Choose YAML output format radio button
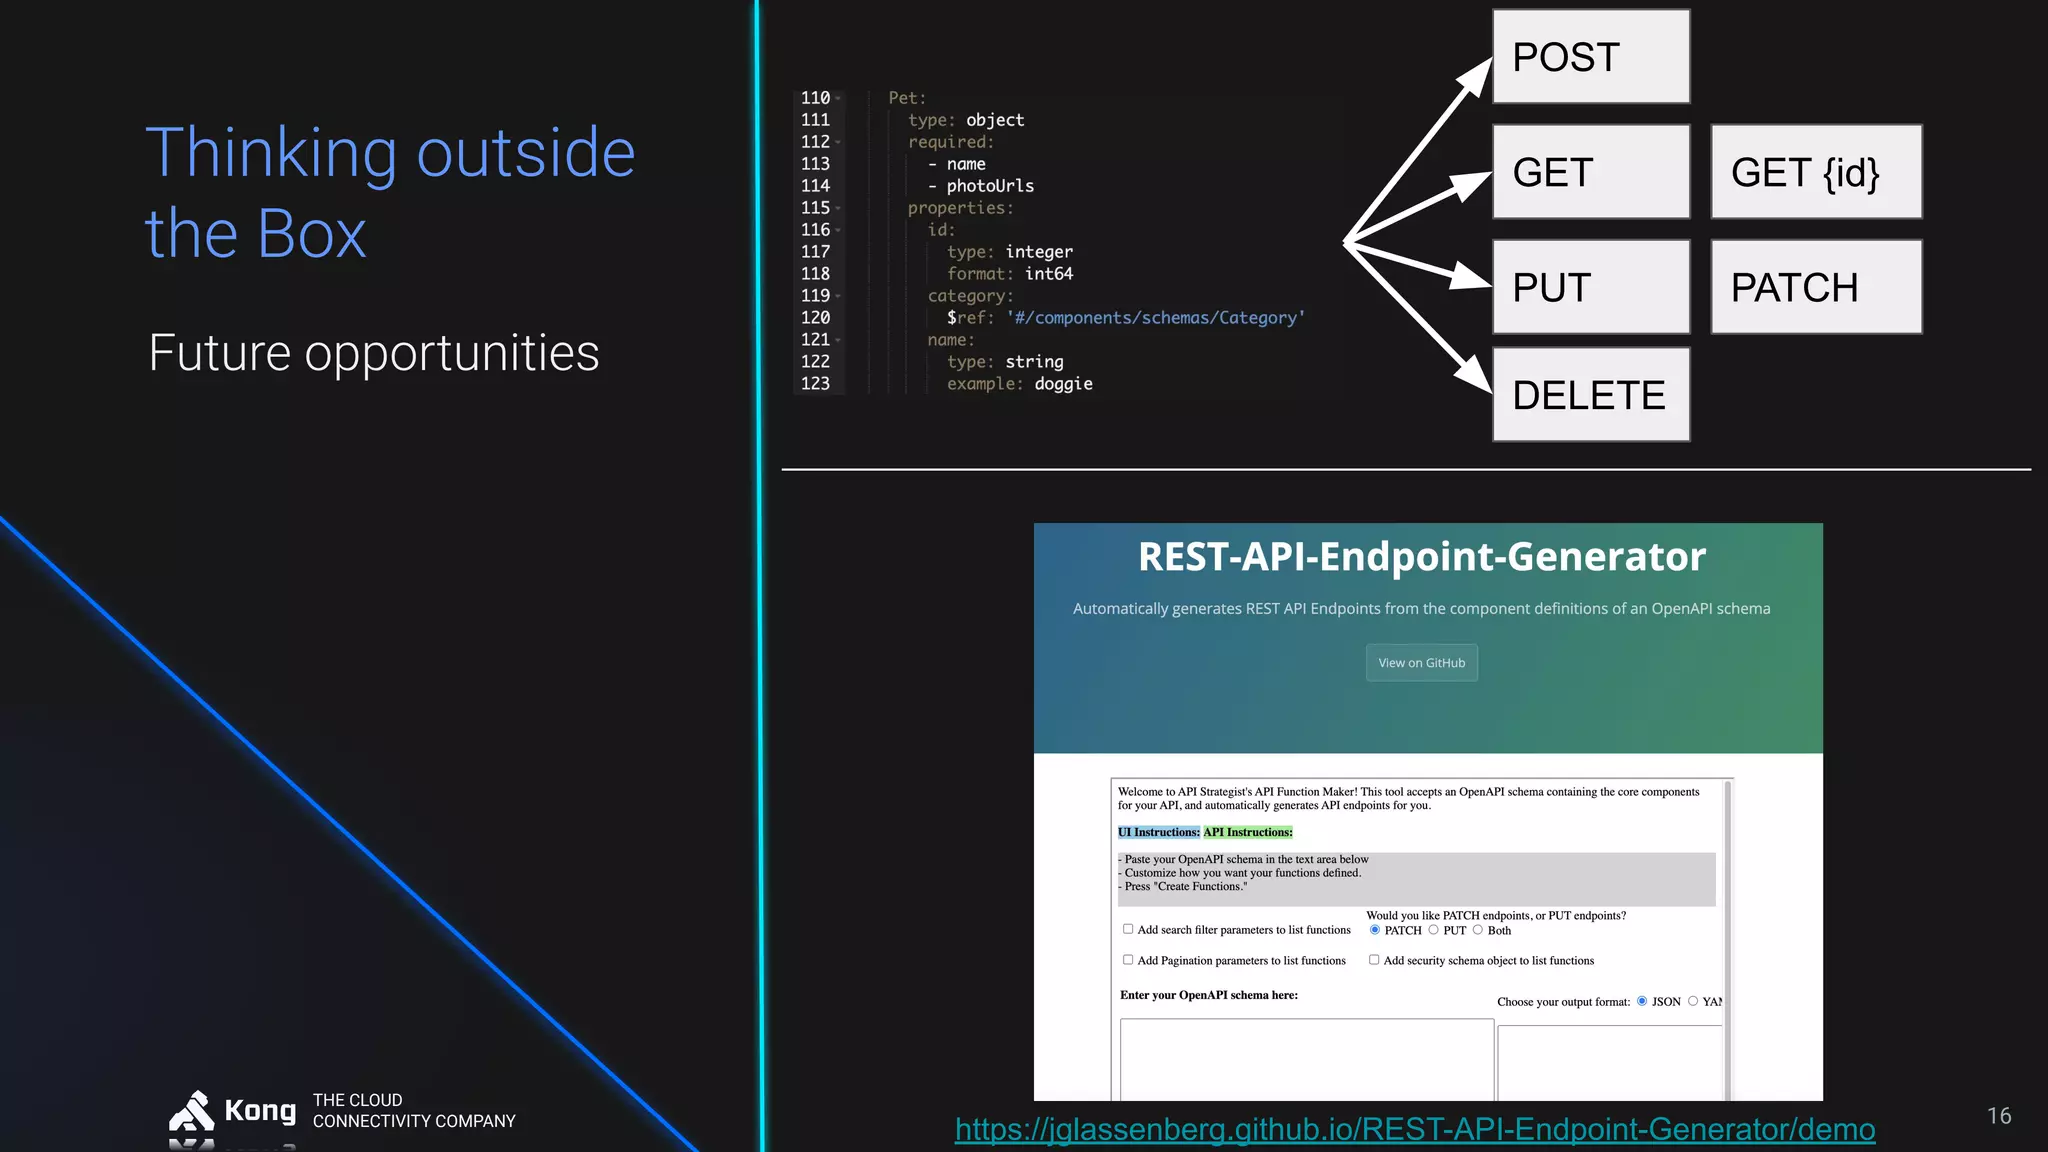The width and height of the screenshot is (2048, 1152). pyautogui.click(x=1693, y=1001)
